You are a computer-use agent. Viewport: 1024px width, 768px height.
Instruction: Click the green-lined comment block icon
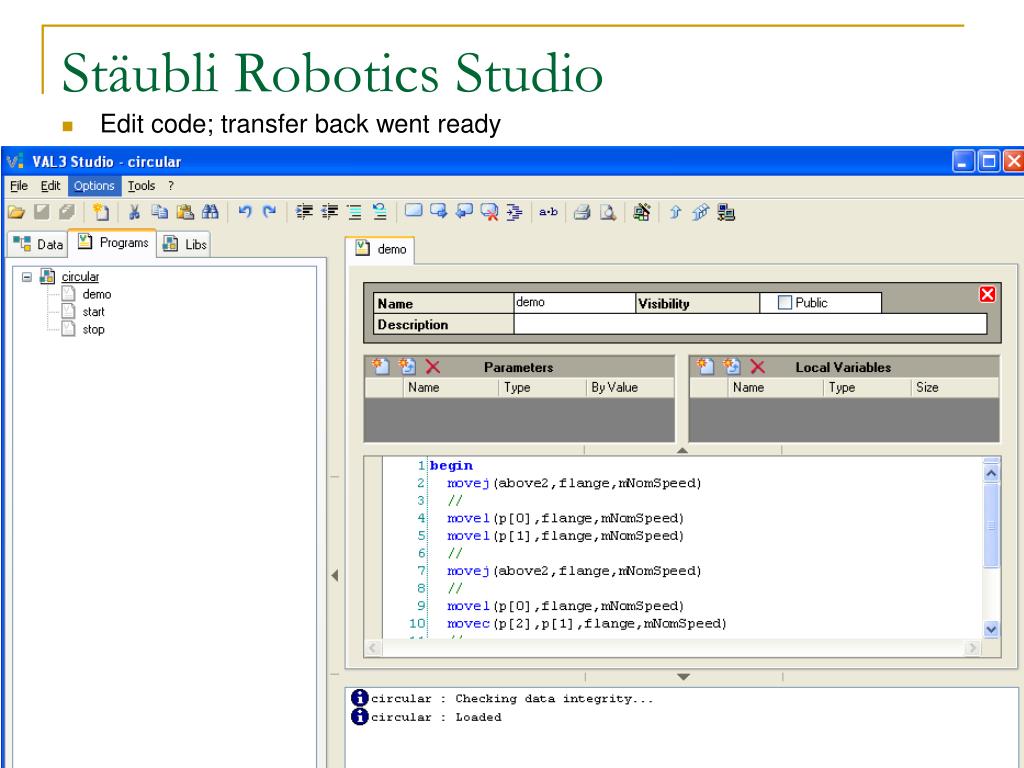pos(355,212)
